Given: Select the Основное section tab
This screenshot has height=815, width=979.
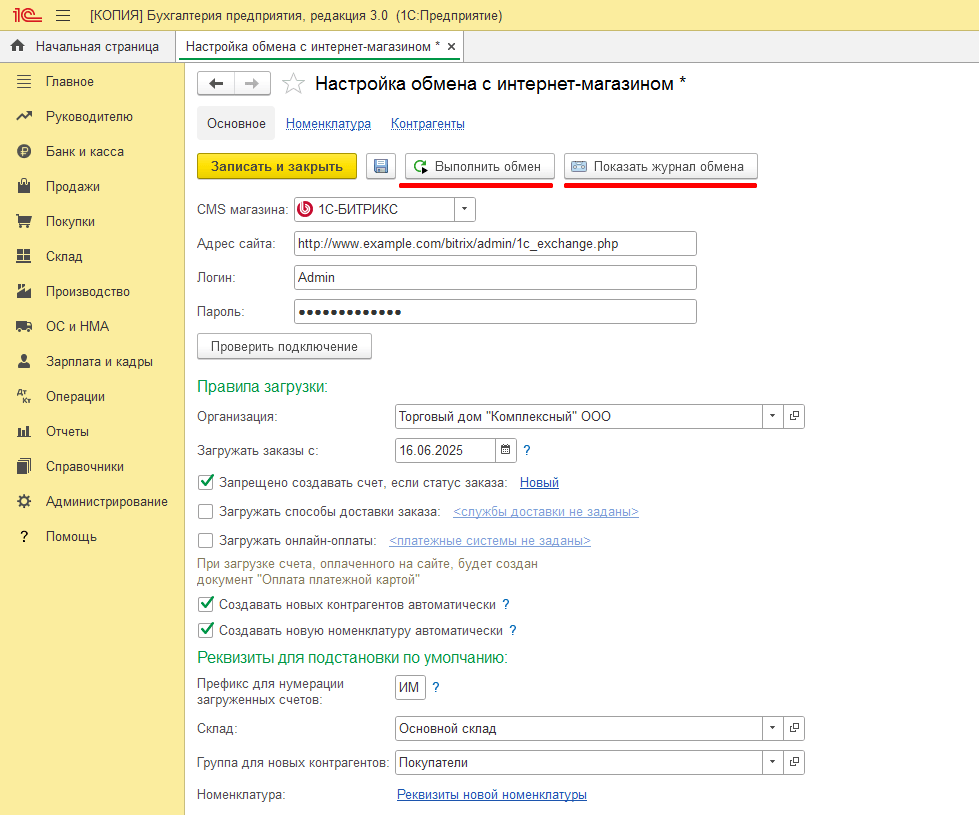Looking at the screenshot, I should click(x=236, y=124).
